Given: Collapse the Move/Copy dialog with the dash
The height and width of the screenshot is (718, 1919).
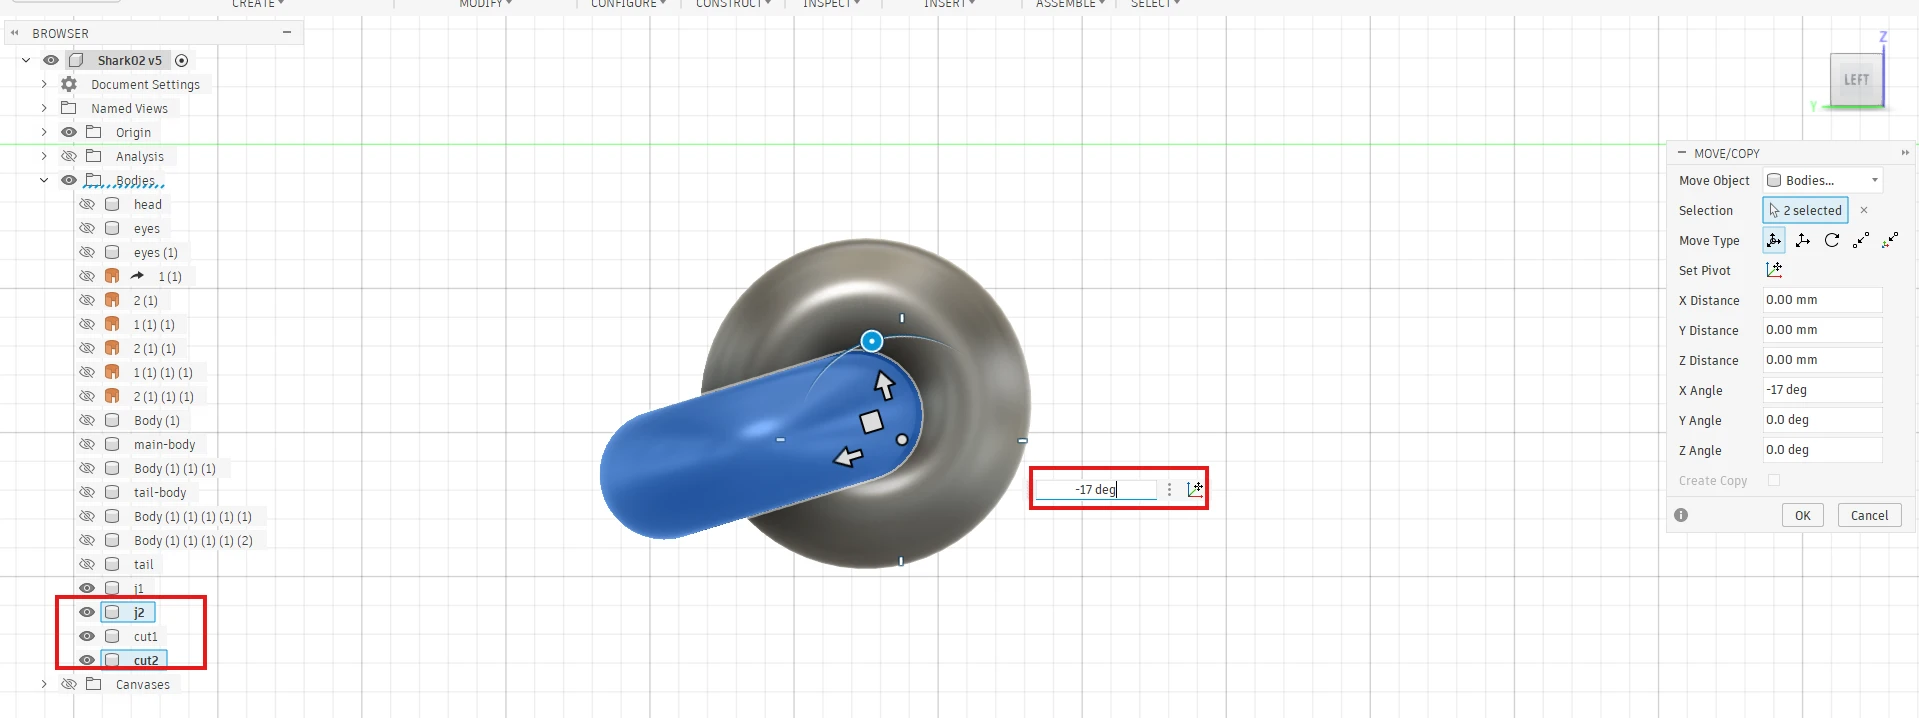Looking at the screenshot, I should [x=1682, y=153].
